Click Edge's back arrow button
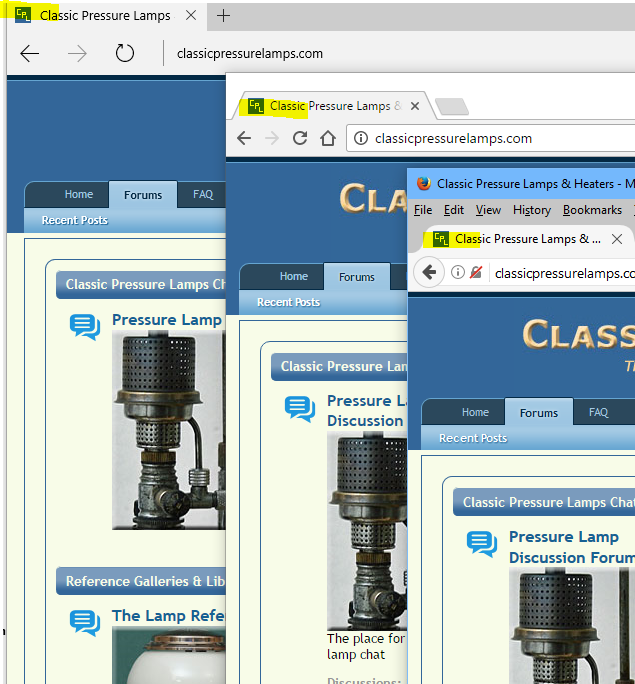The image size is (635, 684). coord(30,54)
